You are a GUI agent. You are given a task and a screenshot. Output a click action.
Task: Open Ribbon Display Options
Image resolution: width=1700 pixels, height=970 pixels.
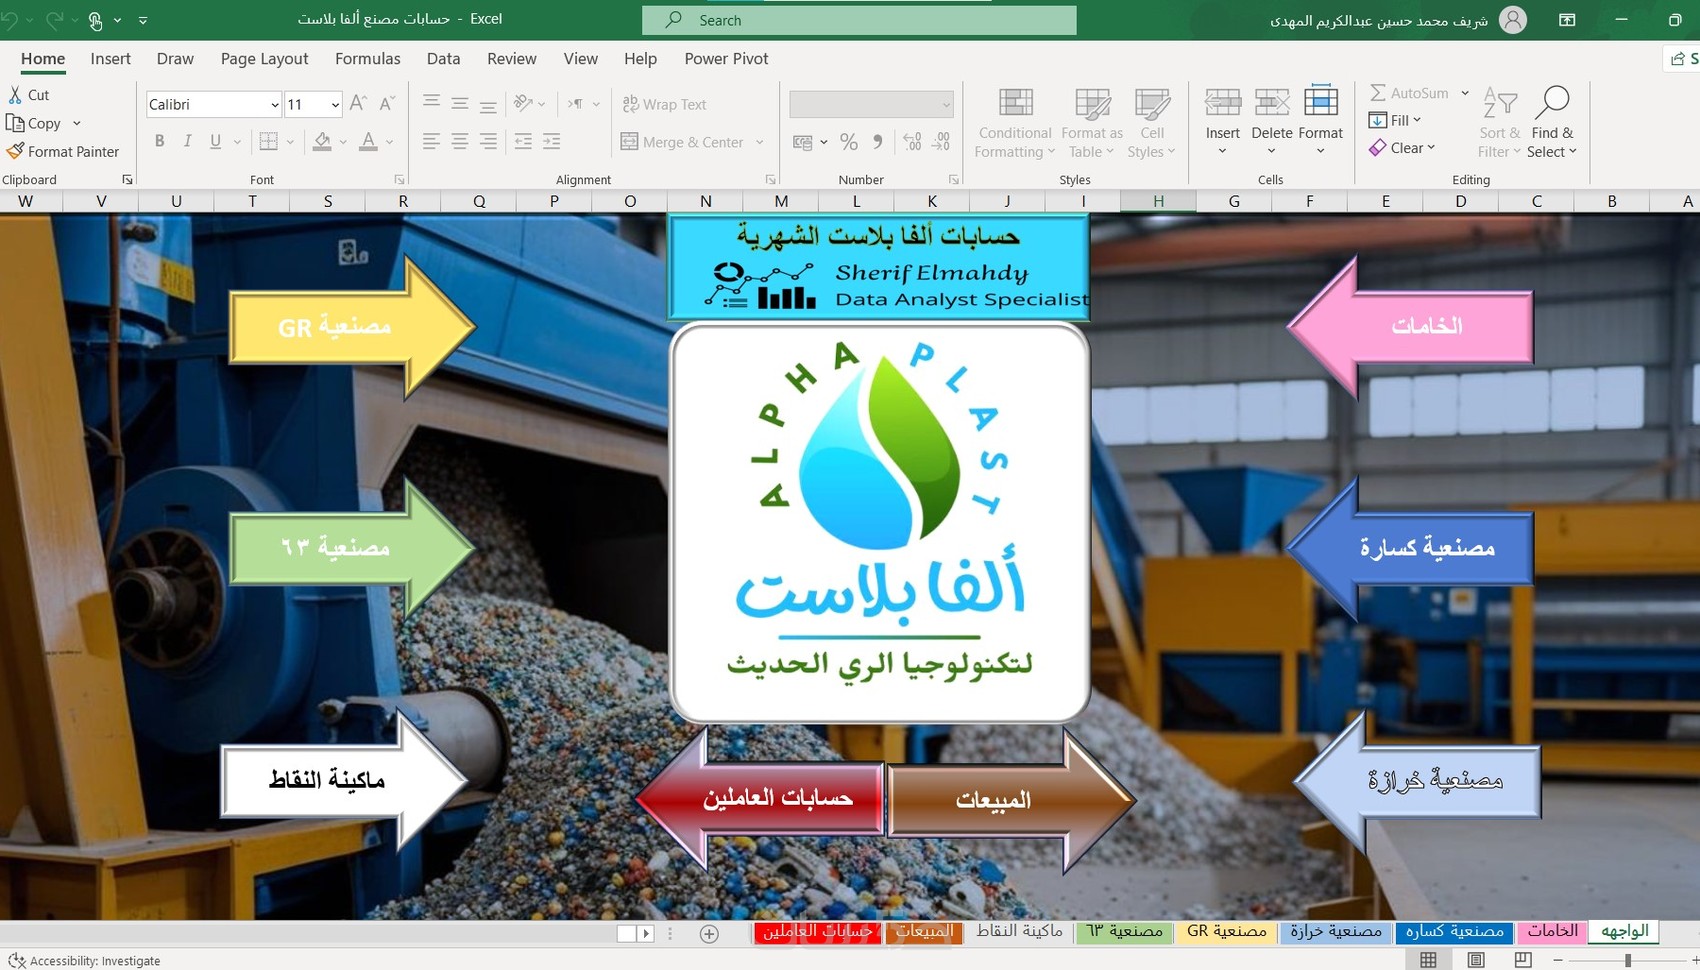point(1567,20)
